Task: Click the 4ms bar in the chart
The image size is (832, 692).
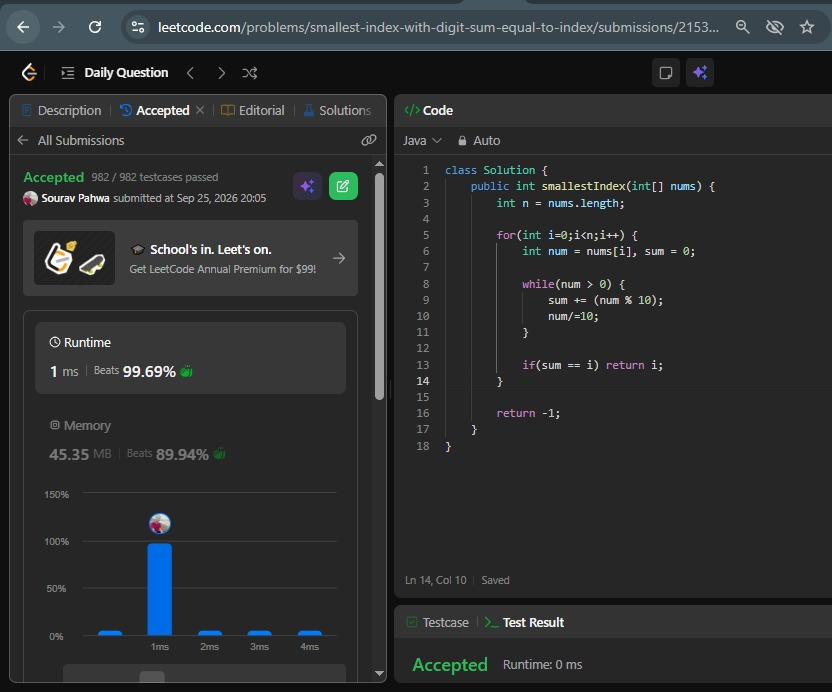Action: [x=310, y=633]
